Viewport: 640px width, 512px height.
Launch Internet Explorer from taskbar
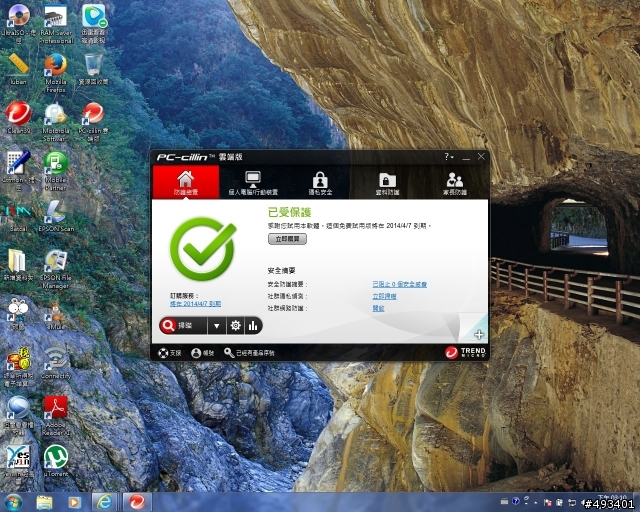104,503
